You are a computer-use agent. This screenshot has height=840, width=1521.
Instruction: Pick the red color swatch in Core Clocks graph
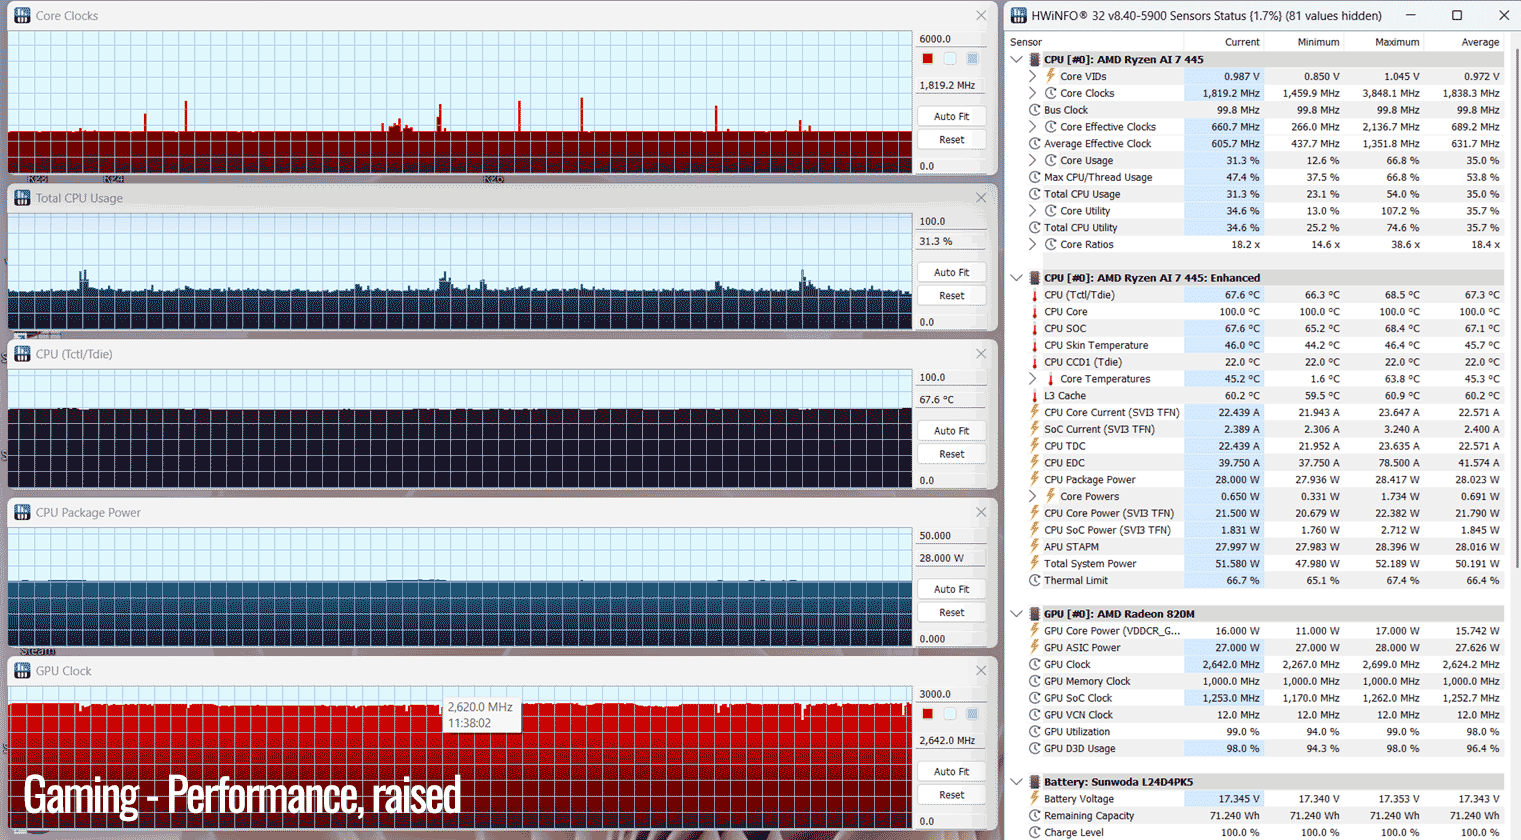928,59
